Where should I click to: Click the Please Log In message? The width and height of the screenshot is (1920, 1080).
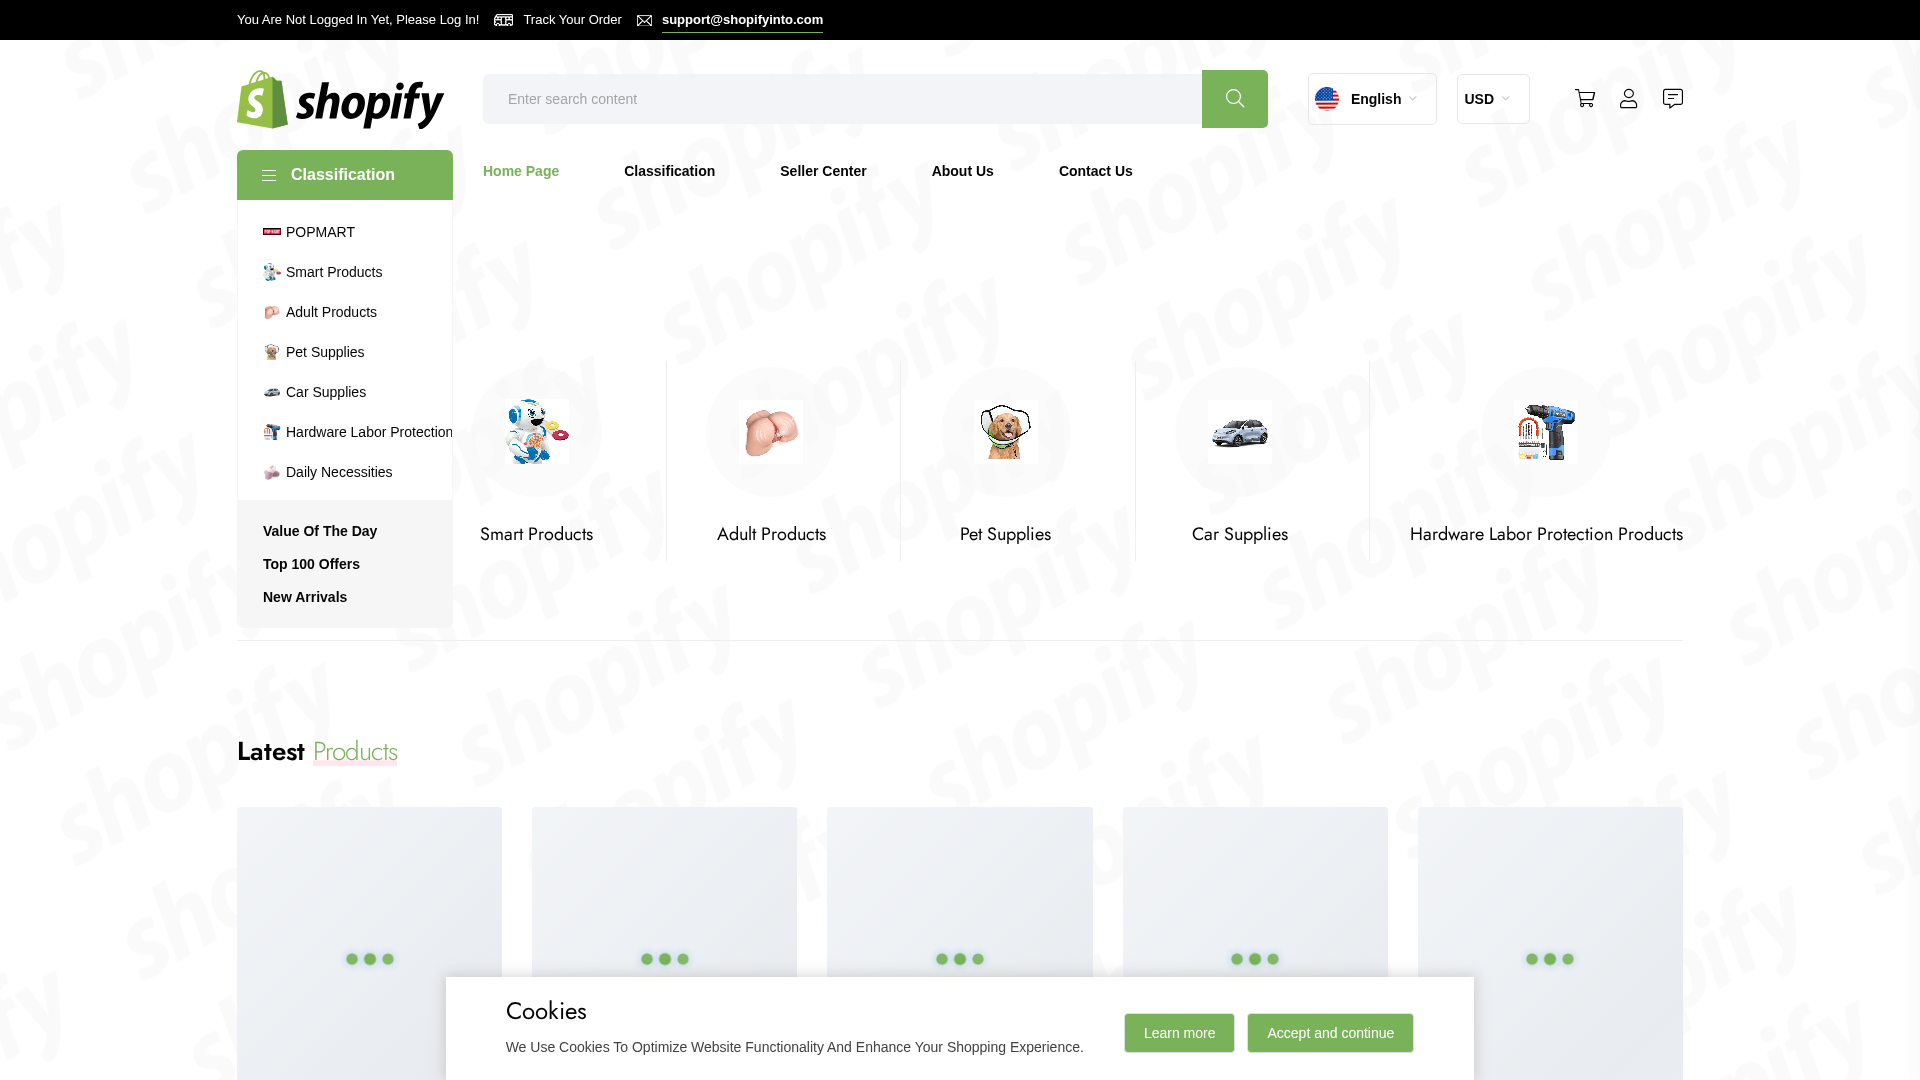pyautogui.click(x=358, y=20)
